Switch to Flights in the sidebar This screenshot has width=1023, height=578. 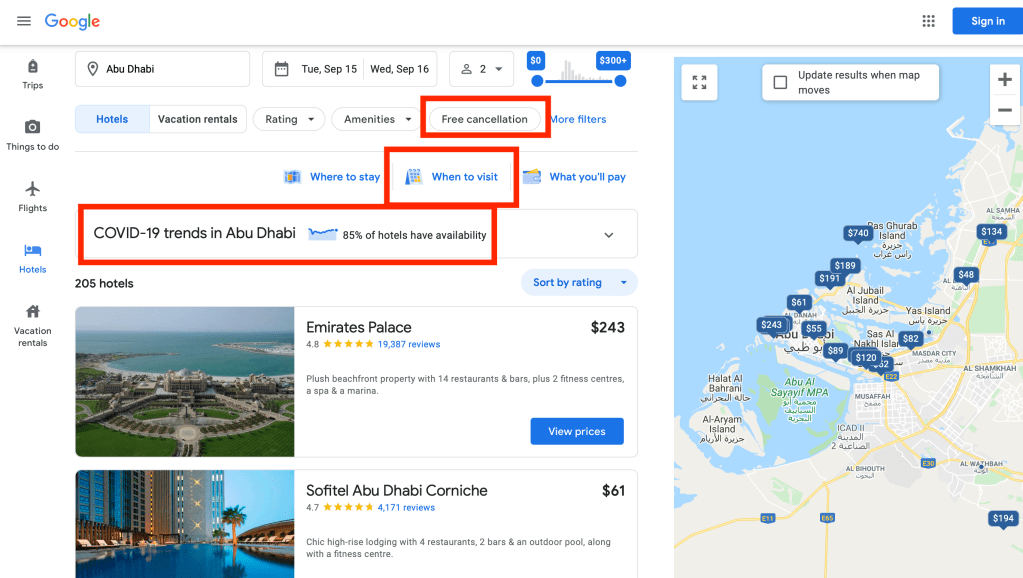33,196
